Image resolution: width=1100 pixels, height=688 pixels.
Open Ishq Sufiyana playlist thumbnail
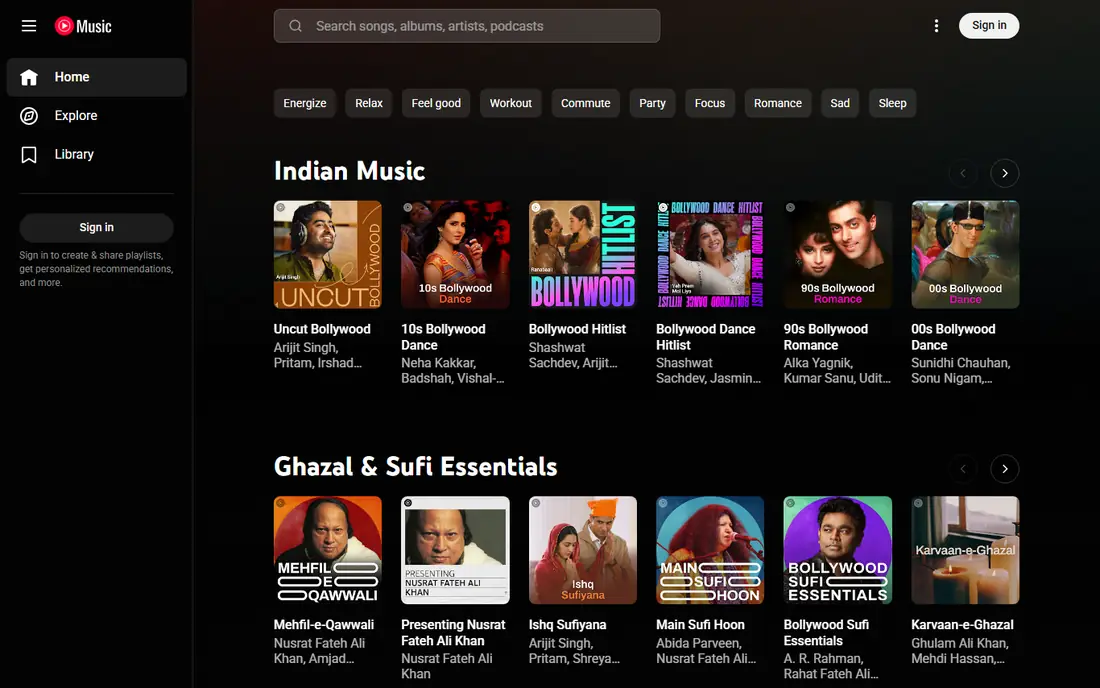583,551
